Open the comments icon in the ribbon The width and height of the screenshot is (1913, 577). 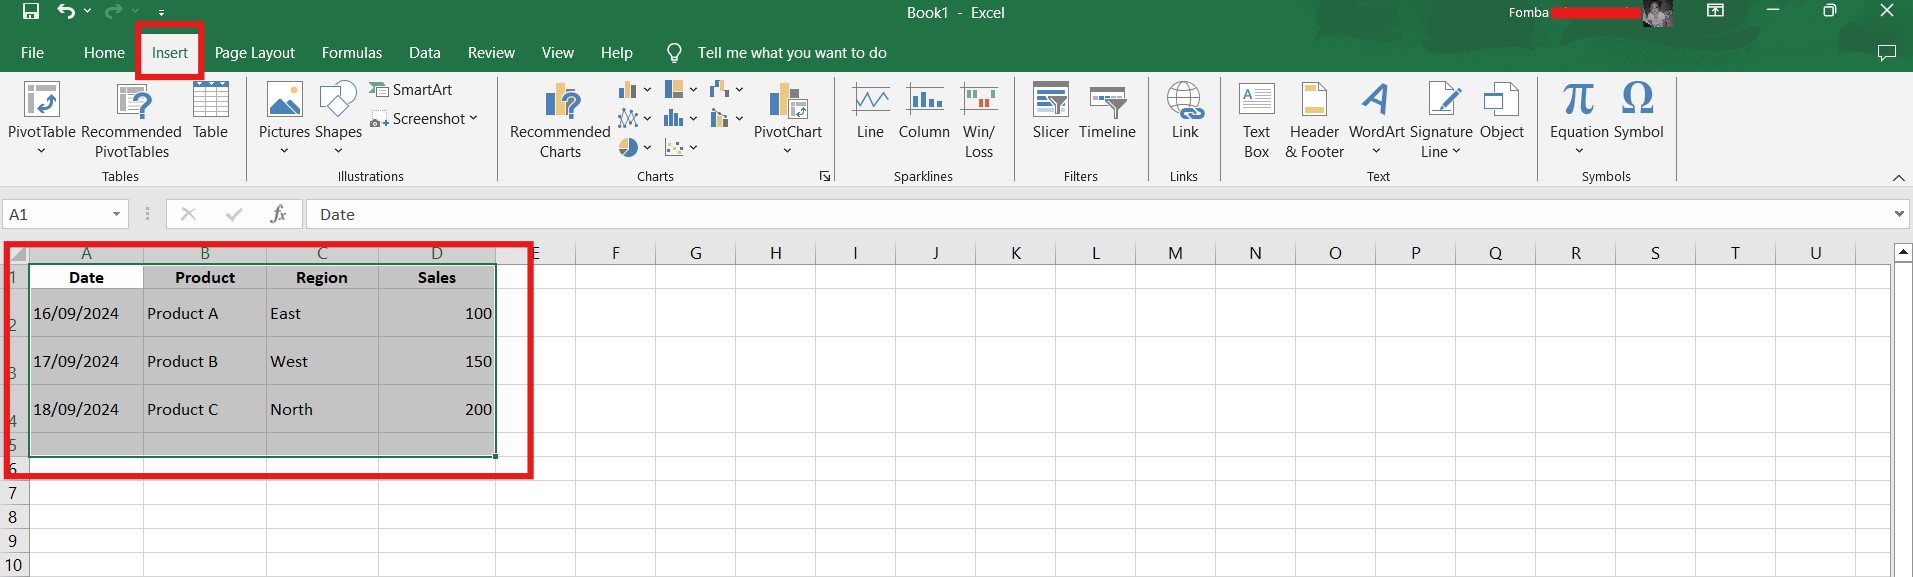(1886, 53)
